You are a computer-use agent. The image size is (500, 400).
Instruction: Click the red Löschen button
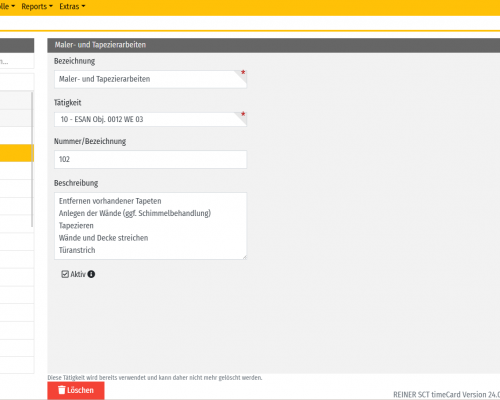[76, 390]
